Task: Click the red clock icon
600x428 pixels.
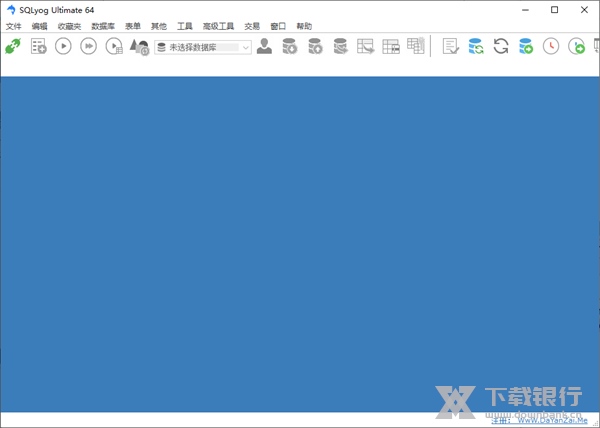Action: point(551,46)
